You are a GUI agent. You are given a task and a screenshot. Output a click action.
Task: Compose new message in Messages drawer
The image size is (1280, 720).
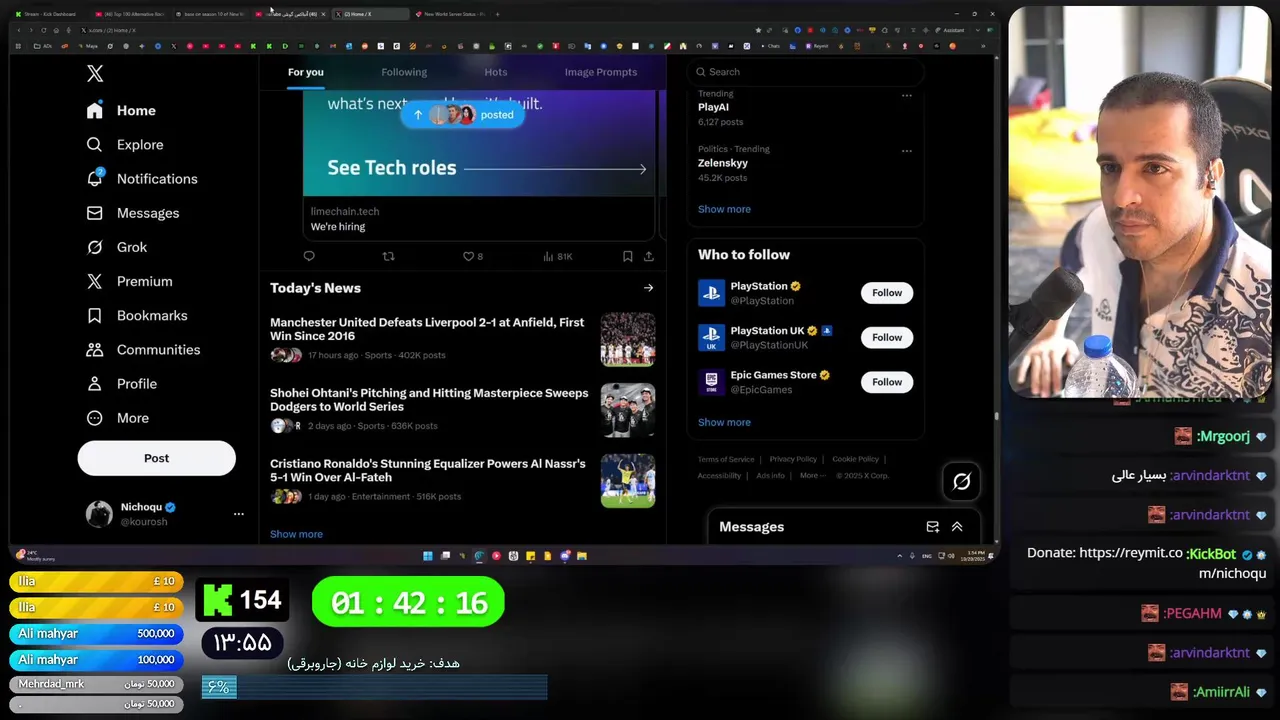pyautogui.click(x=932, y=527)
